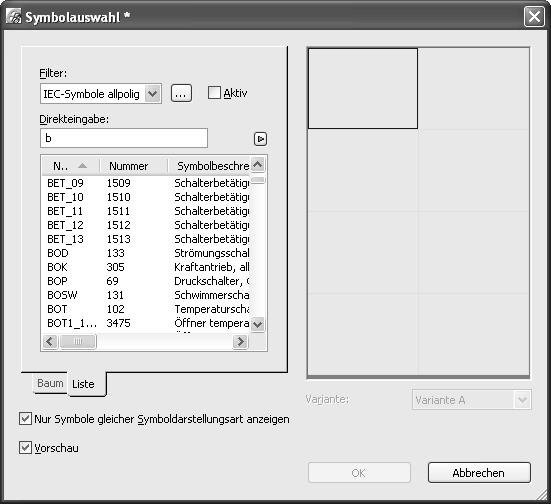Uncheck Nur Symbole gleicher Symboldarstellungsart anzeigen
Screen dimensions: 551x504
point(25,419)
